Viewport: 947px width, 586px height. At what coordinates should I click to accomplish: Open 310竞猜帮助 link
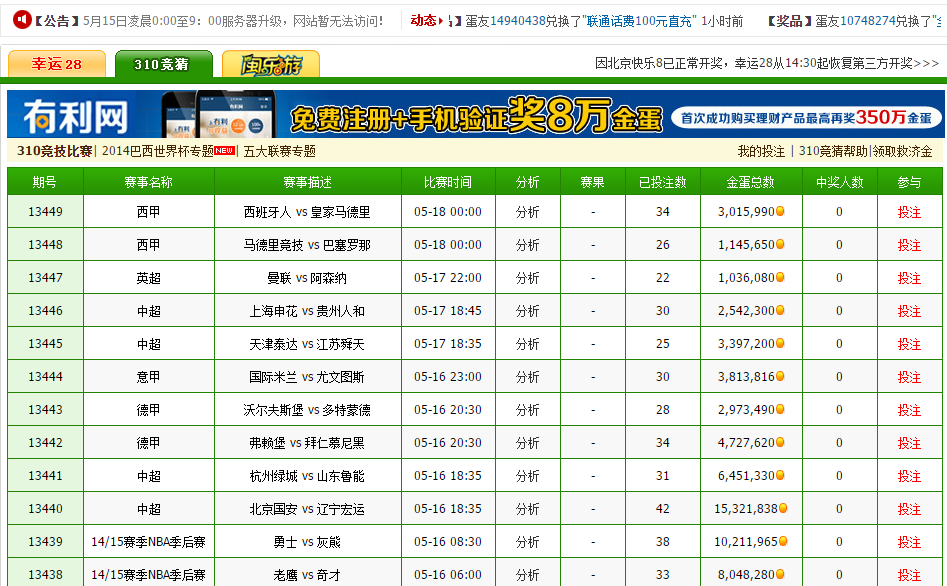click(833, 151)
